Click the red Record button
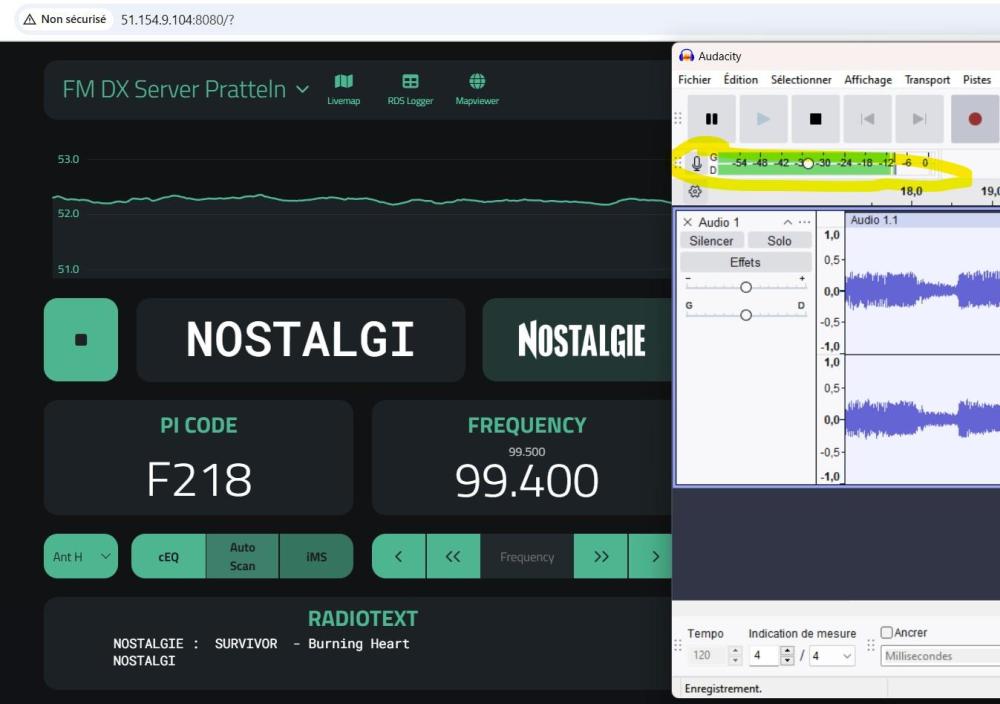The image size is (1000, 704). 974,119
